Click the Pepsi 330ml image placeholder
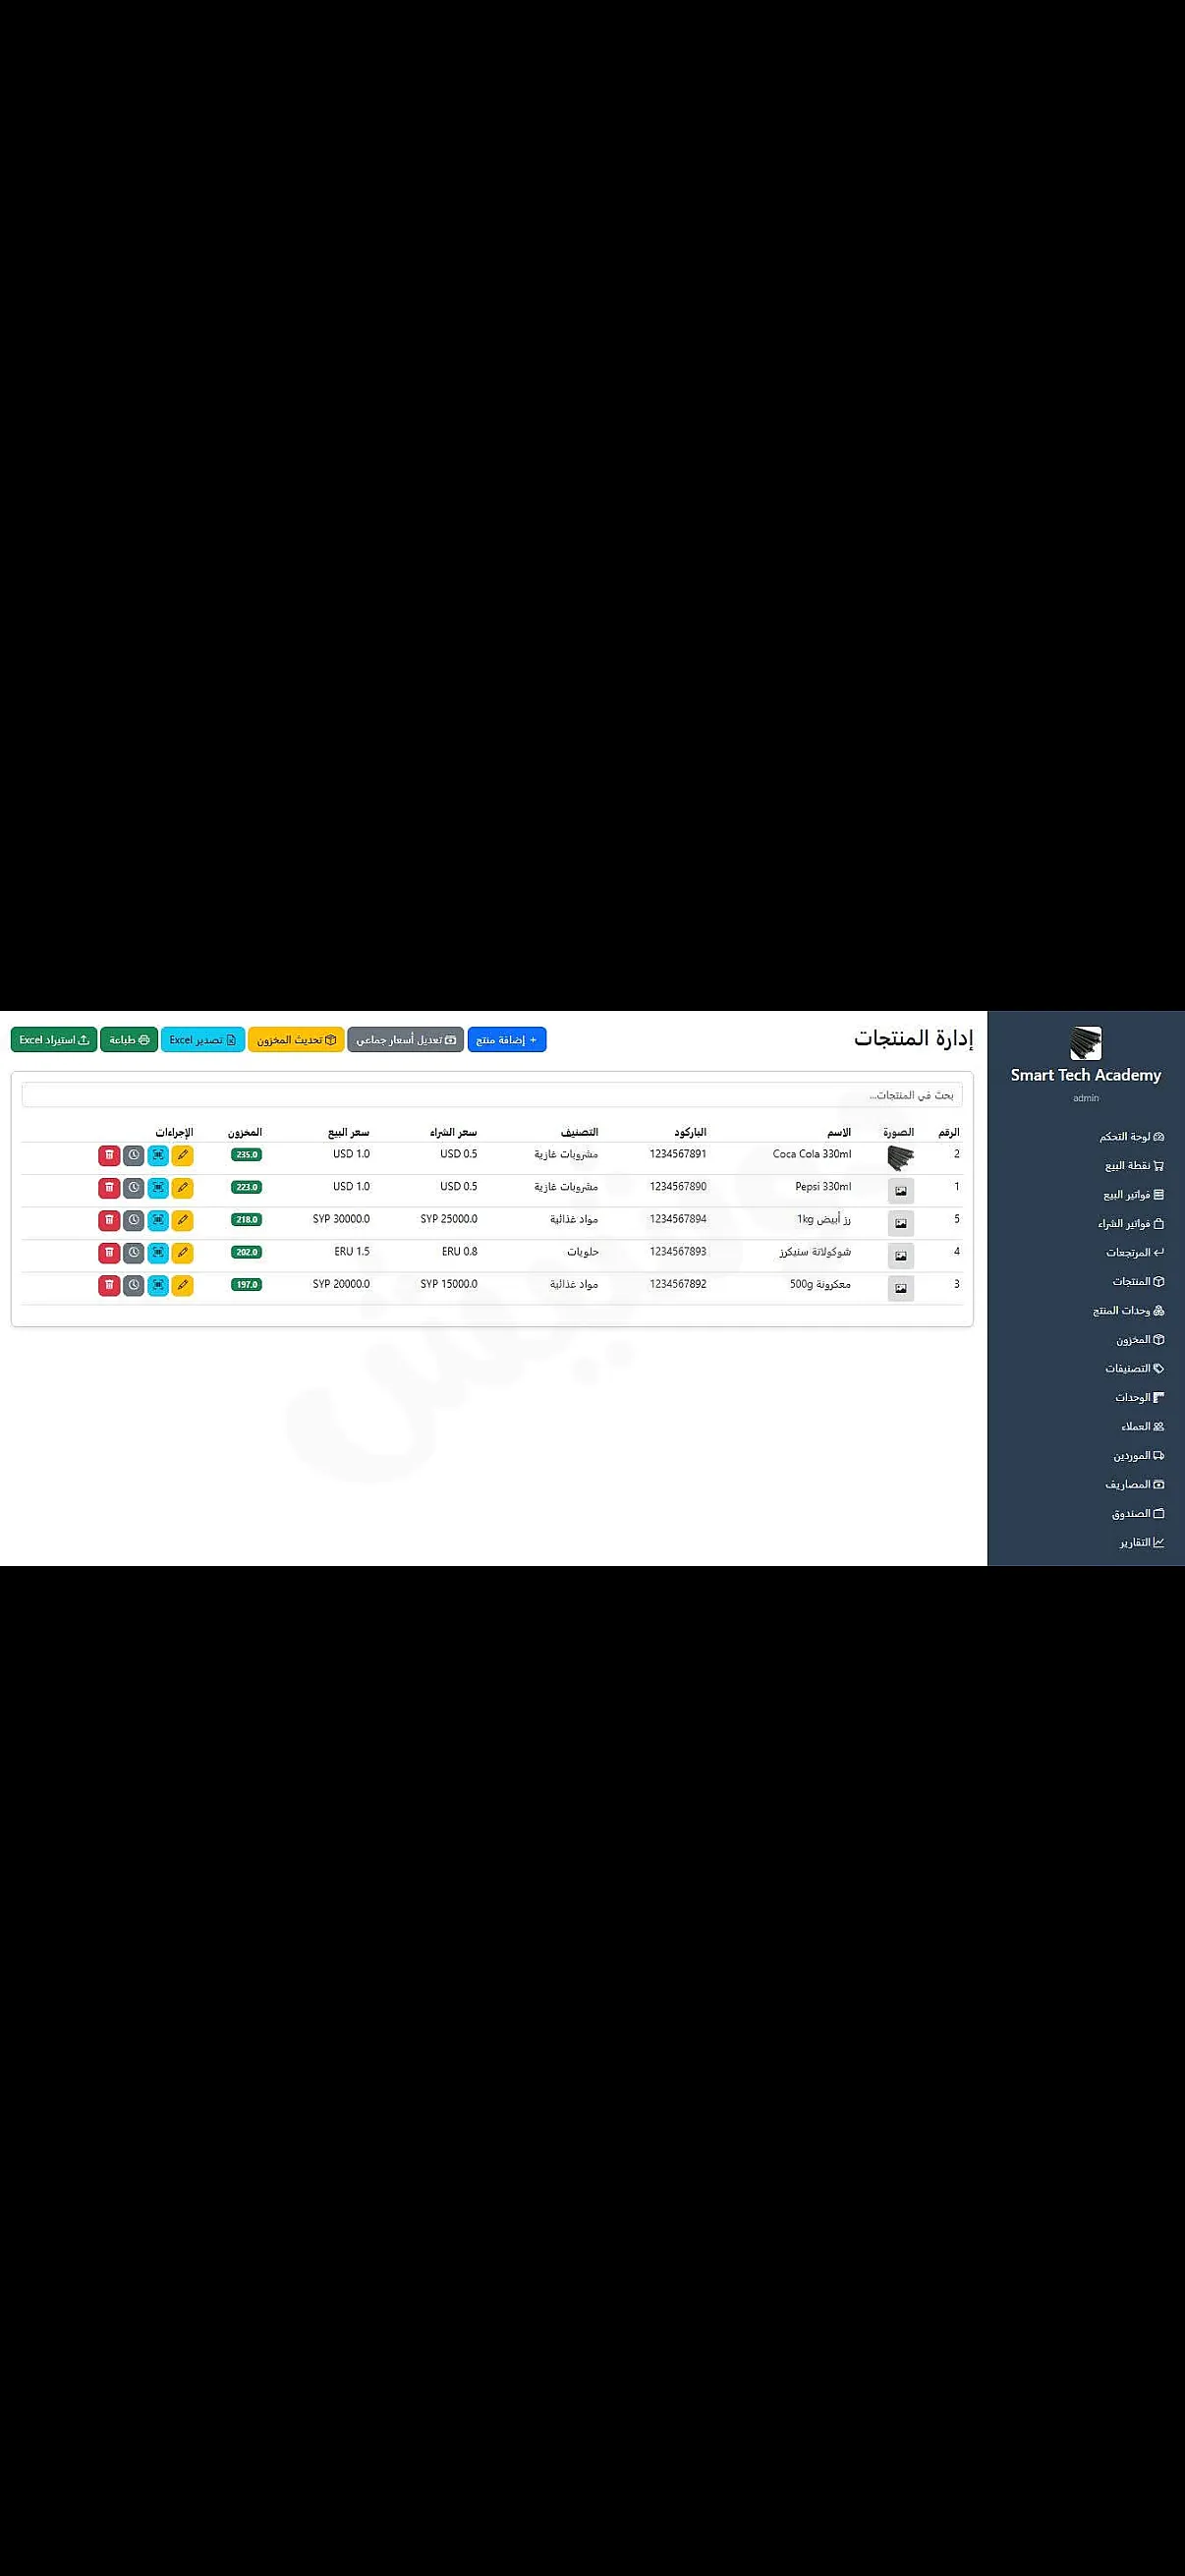 click(x=901, y=1191)
